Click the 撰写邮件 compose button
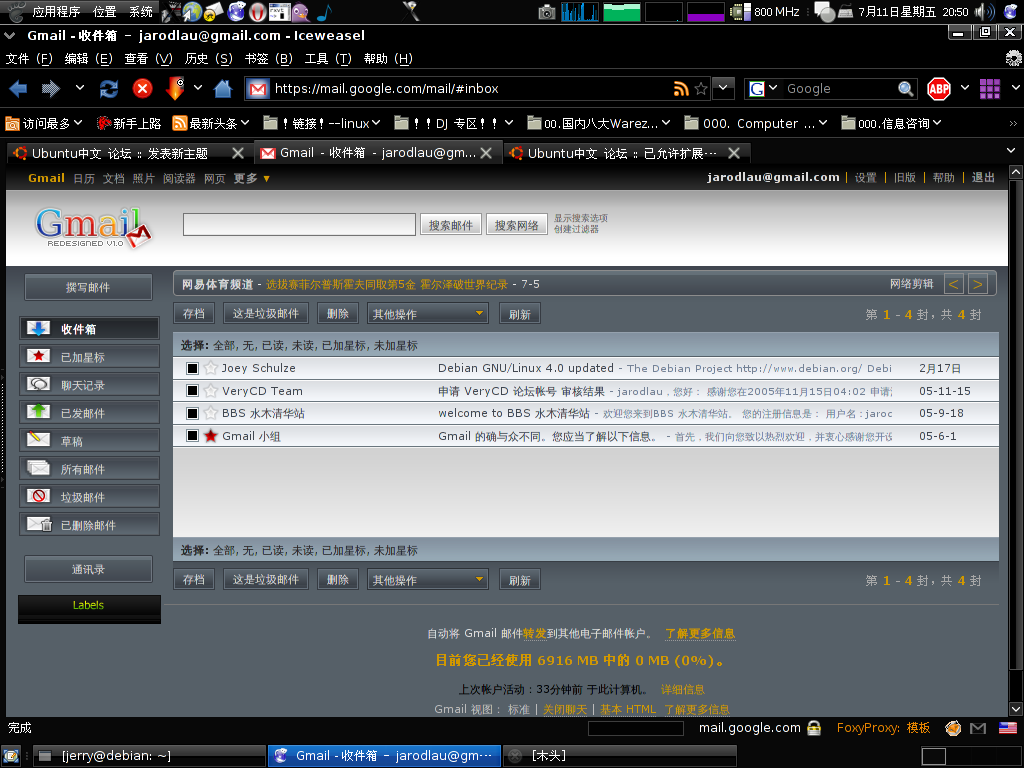The image size is (1024, 768). click(x=88, y=287)
